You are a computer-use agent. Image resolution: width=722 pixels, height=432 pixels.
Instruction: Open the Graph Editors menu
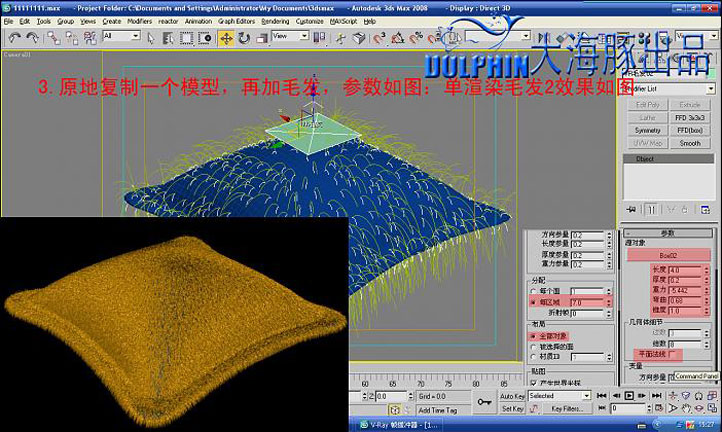tap(236, 21)
